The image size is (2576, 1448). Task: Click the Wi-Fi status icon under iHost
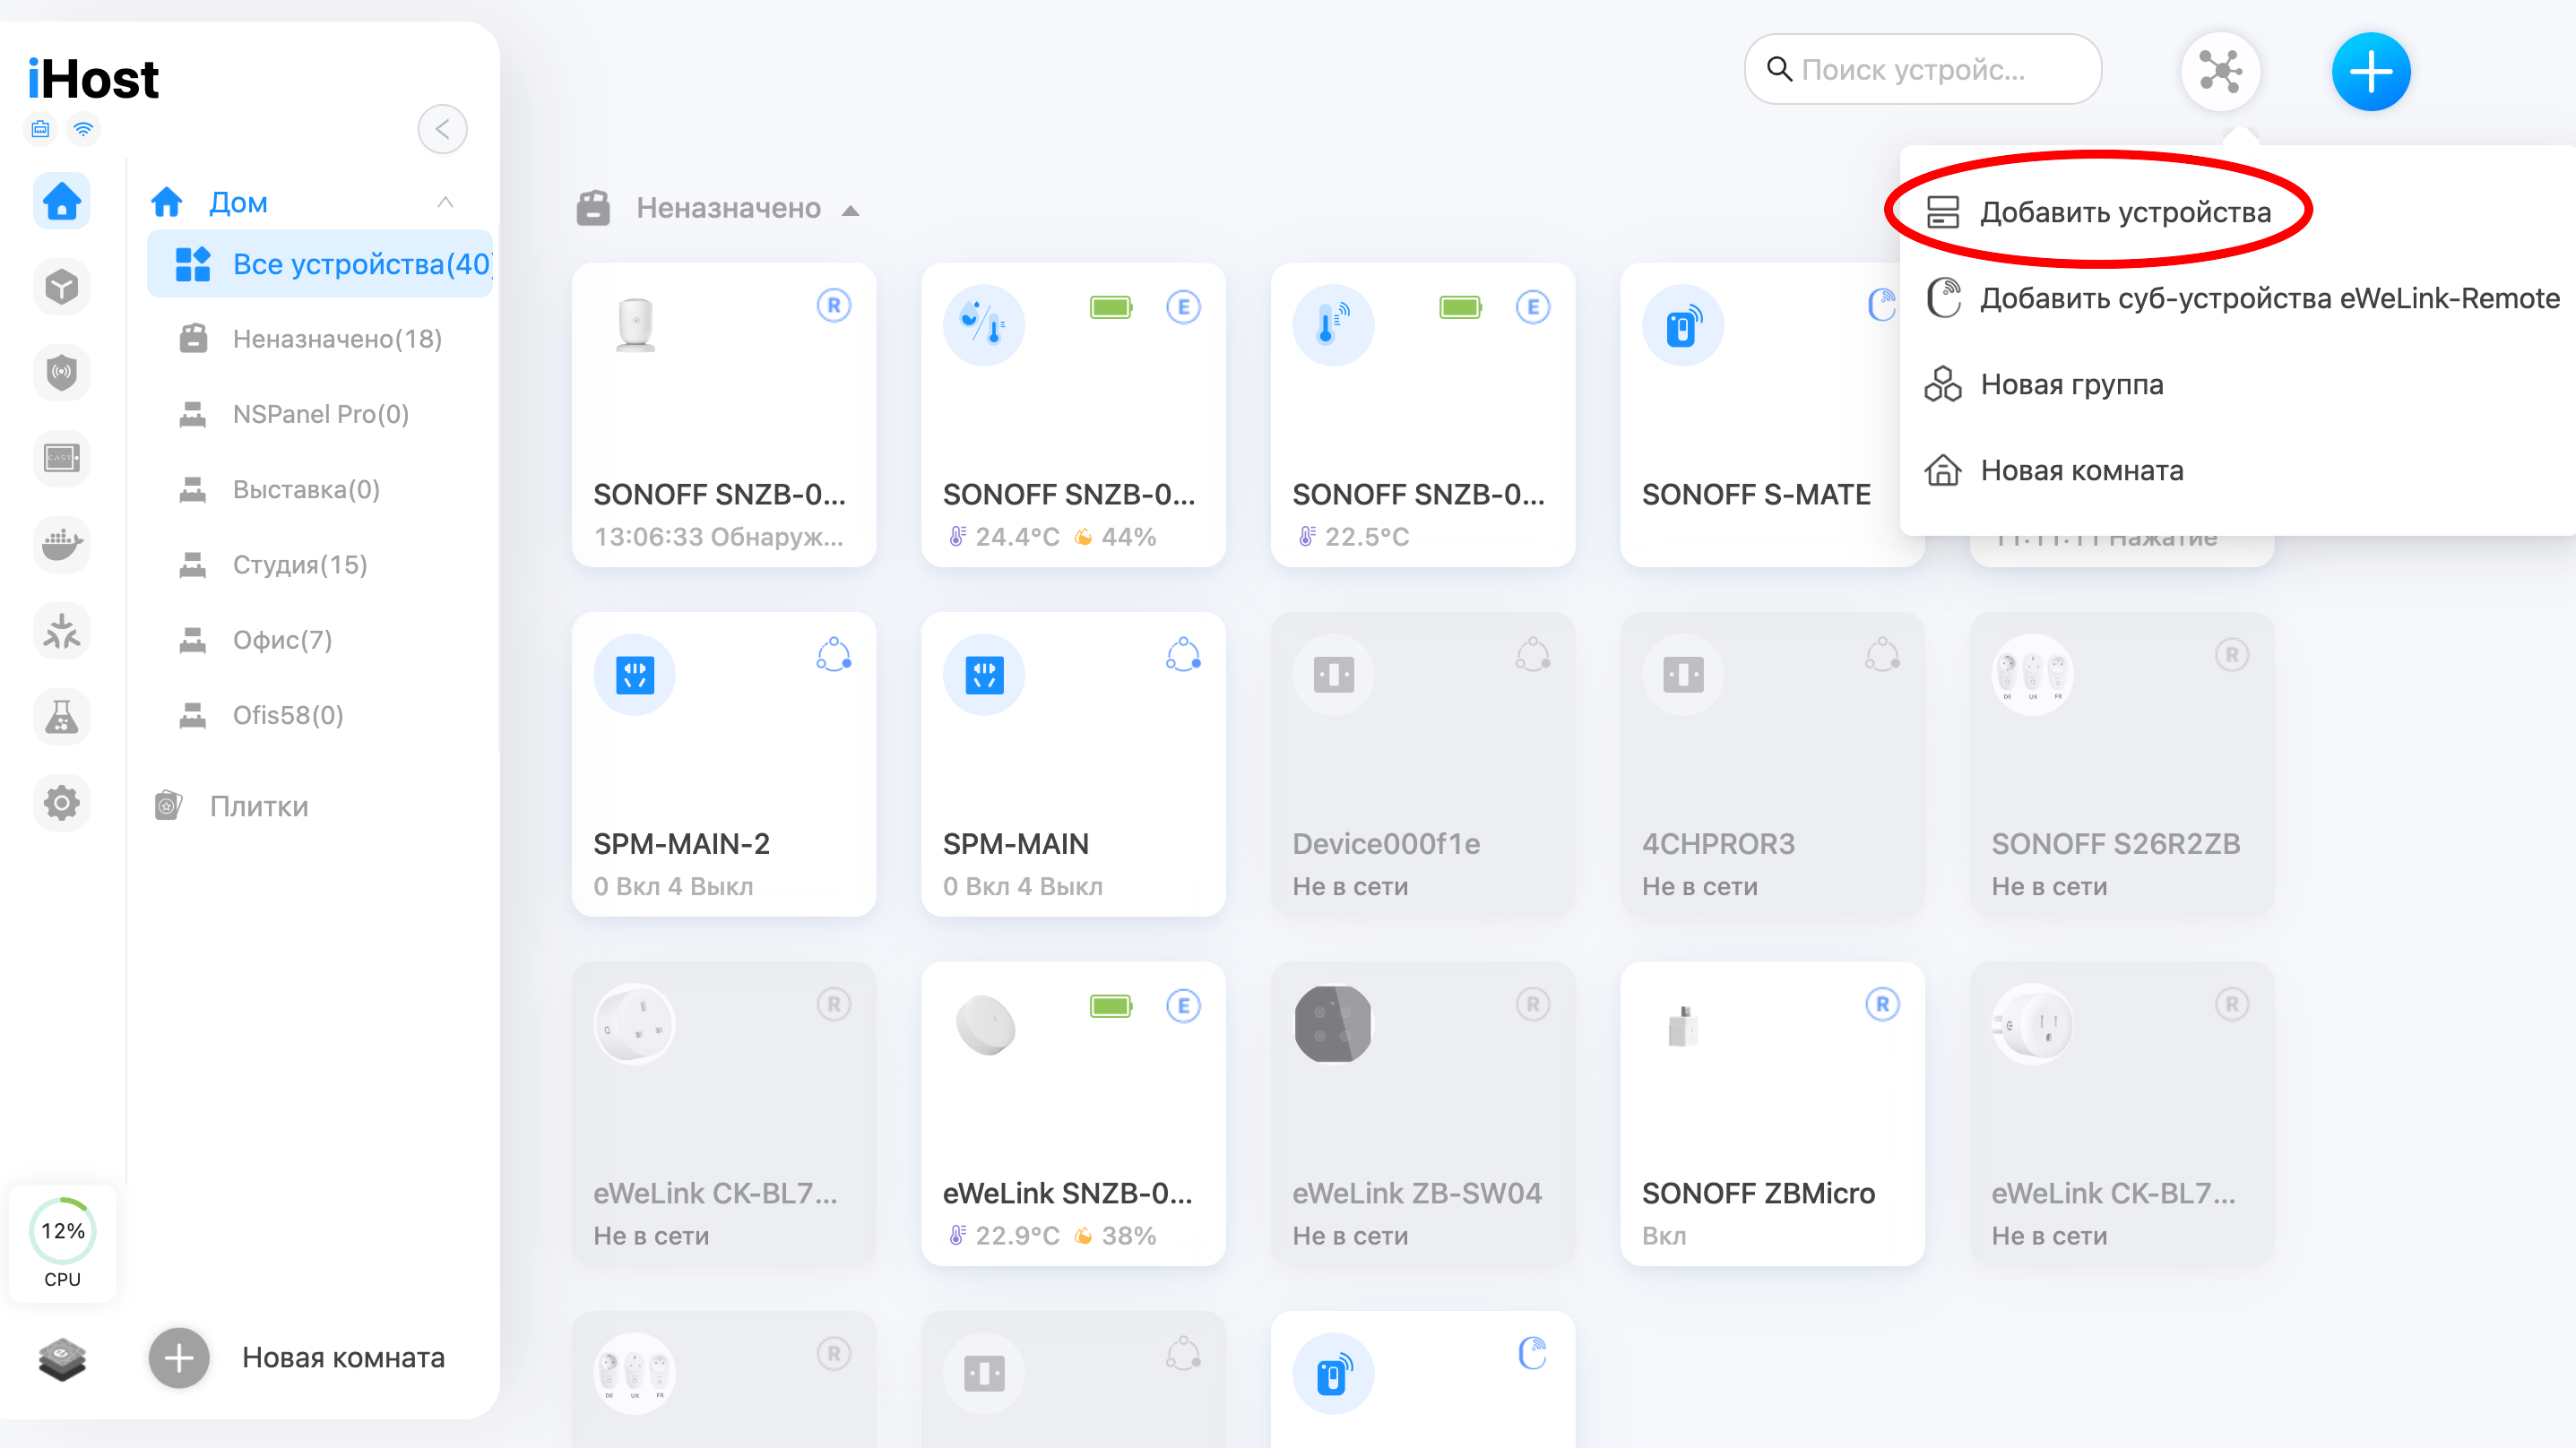pos(84,129)
